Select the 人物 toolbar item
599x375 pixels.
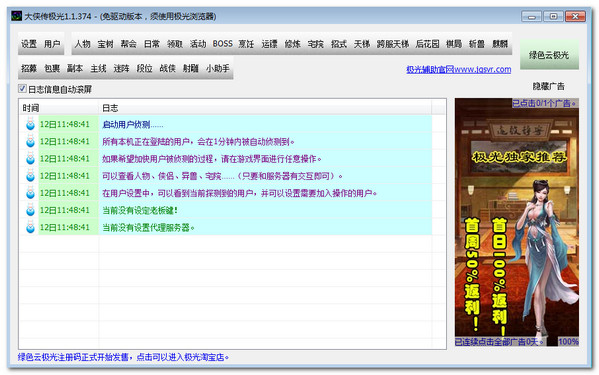[x=82, y=44]
